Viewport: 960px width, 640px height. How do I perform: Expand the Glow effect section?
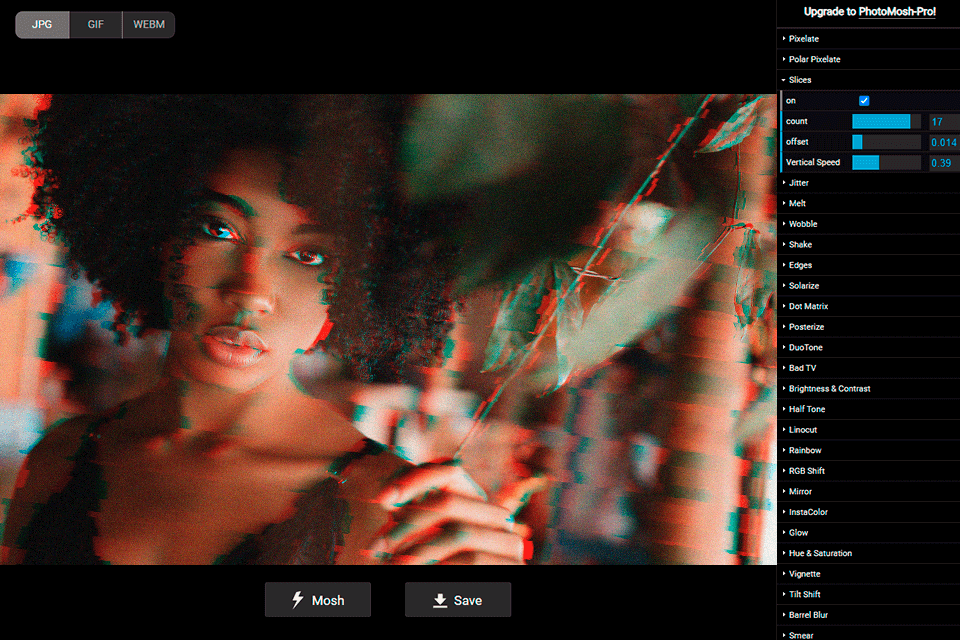pyautogui.click(x=868, y=532)
